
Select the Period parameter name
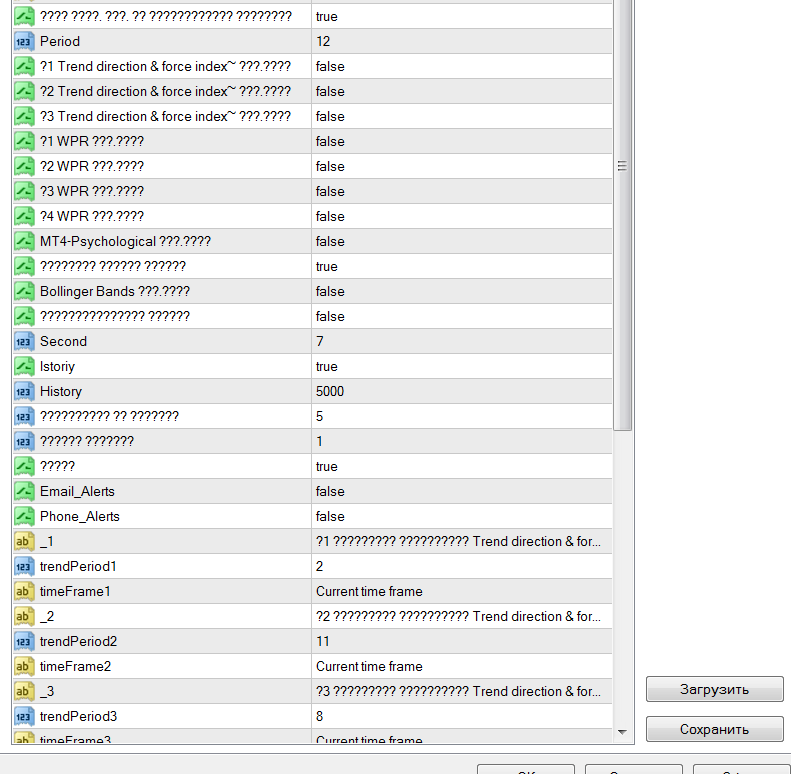pos(60,41)
